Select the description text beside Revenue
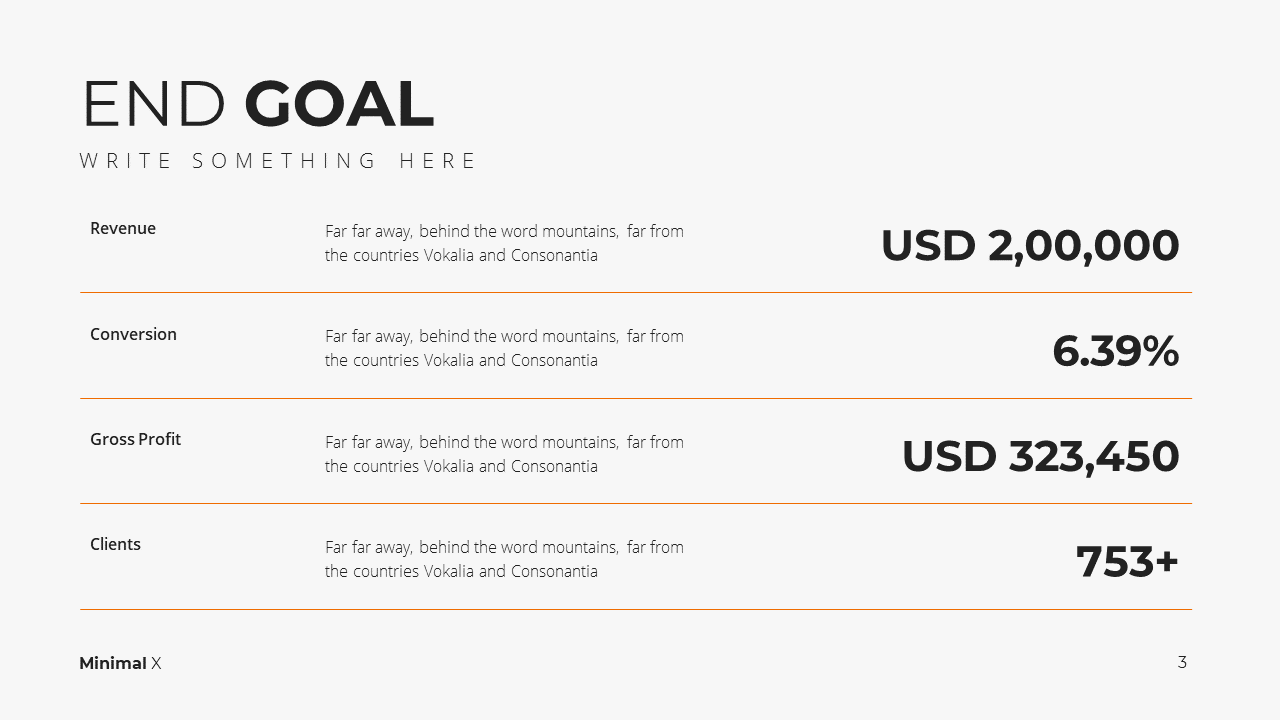The height and width of the screenshot is (720, 1280). click(504, 243)
